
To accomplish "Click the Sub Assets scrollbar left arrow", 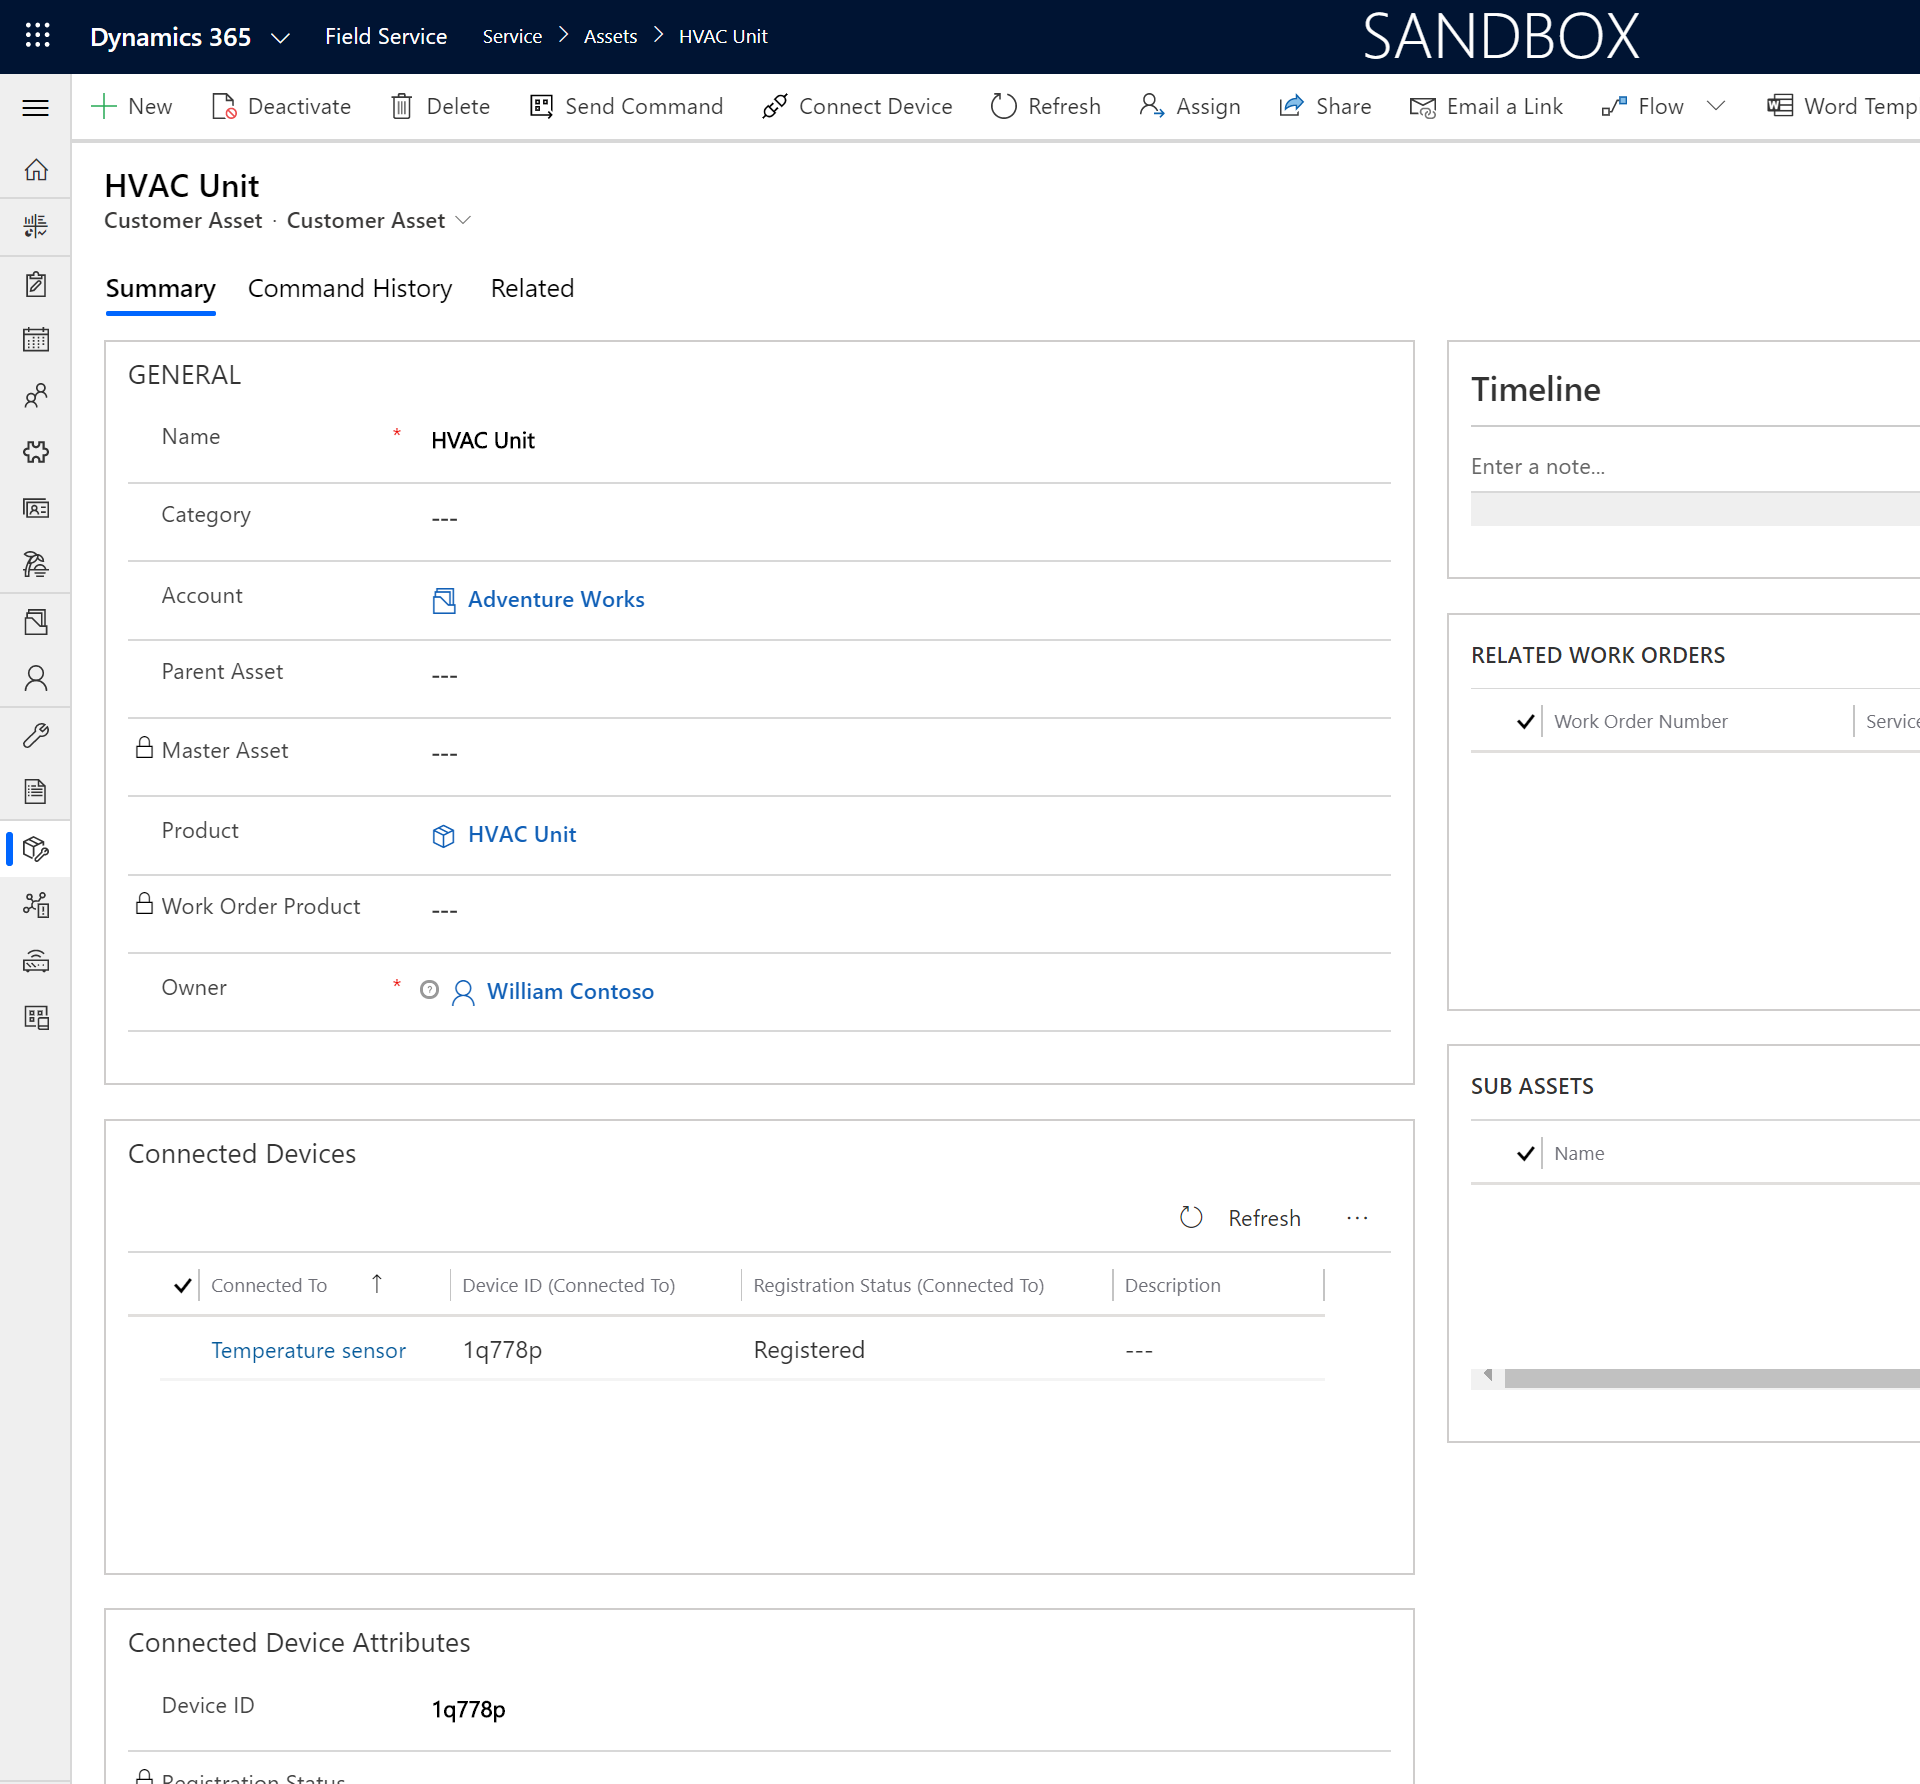I will (1488, 1376).
